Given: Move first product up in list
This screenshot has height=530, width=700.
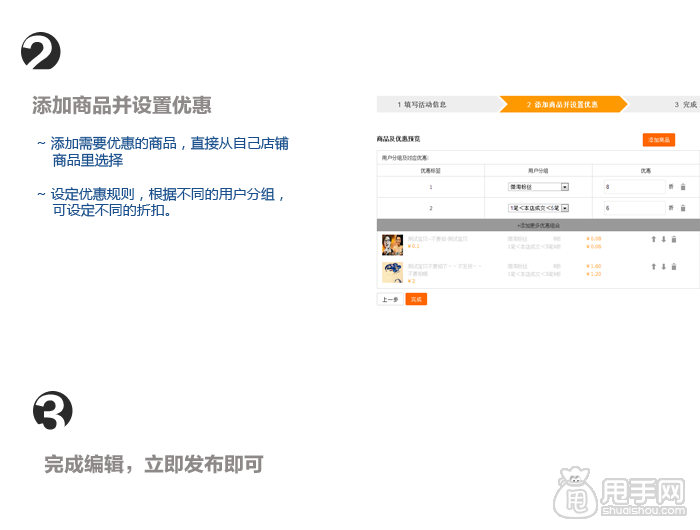Looking at the screenshot, I should pos(653,240).
